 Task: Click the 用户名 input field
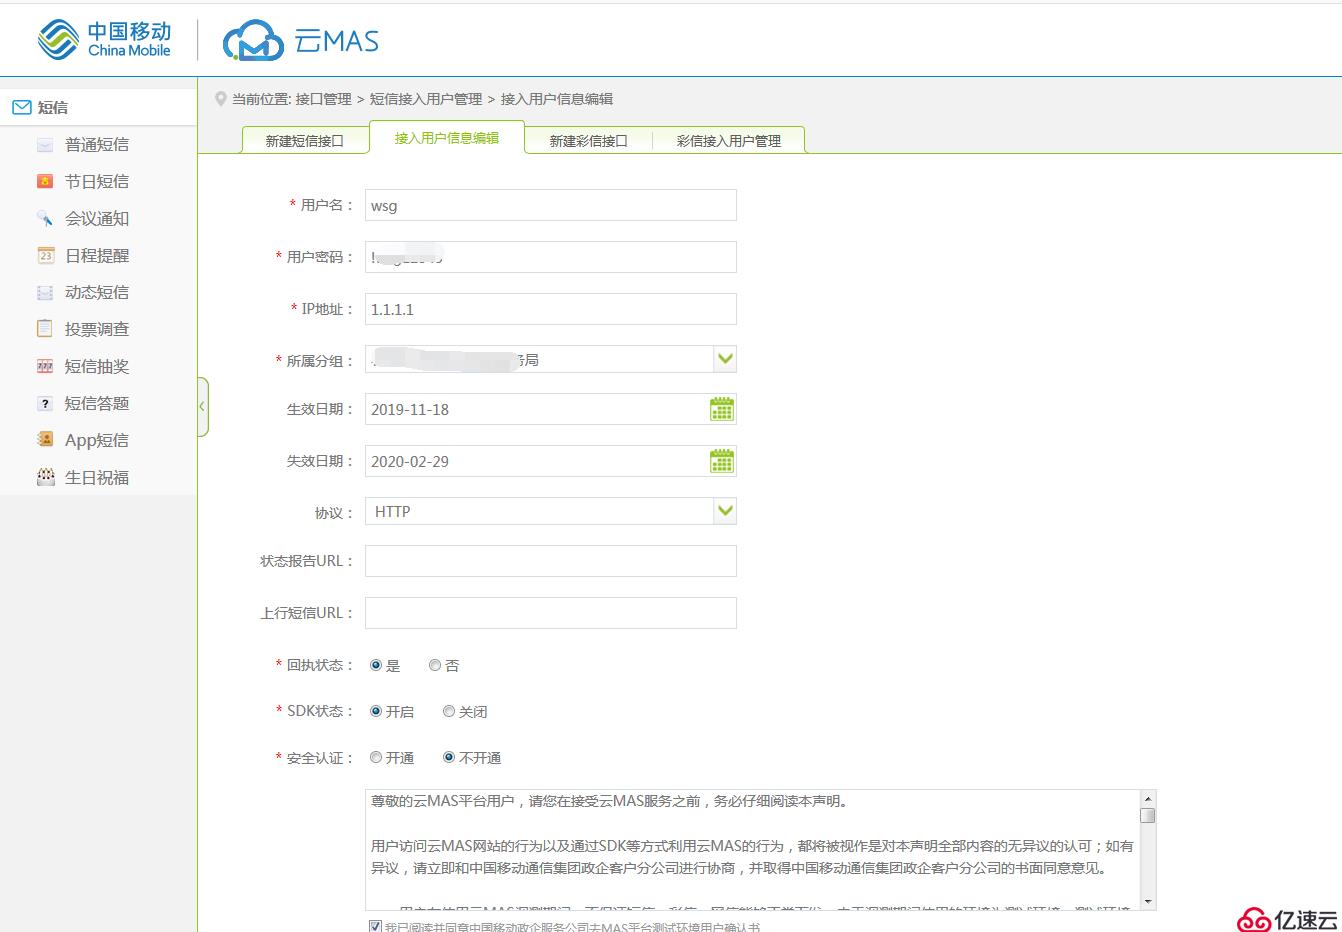tap(551, 205)
